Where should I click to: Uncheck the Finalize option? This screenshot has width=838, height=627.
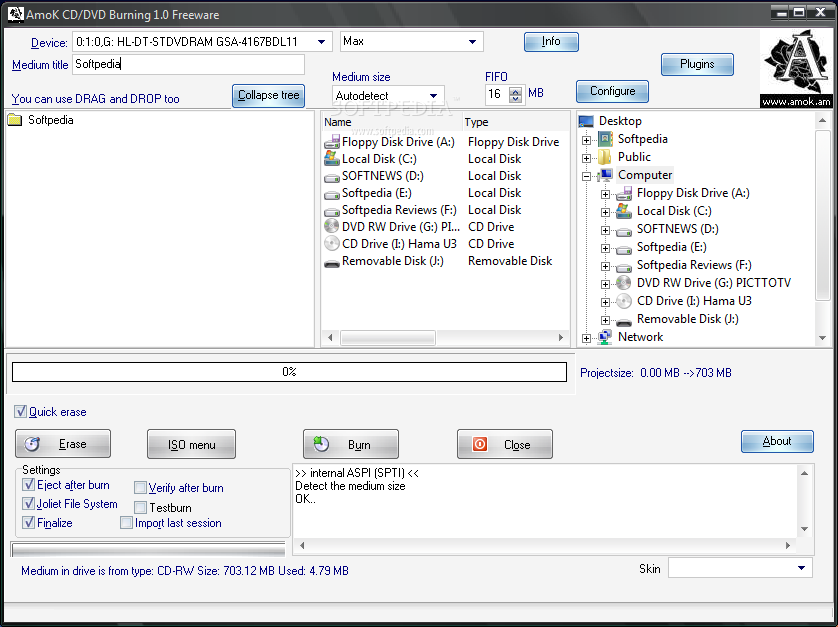coord(28,522)
